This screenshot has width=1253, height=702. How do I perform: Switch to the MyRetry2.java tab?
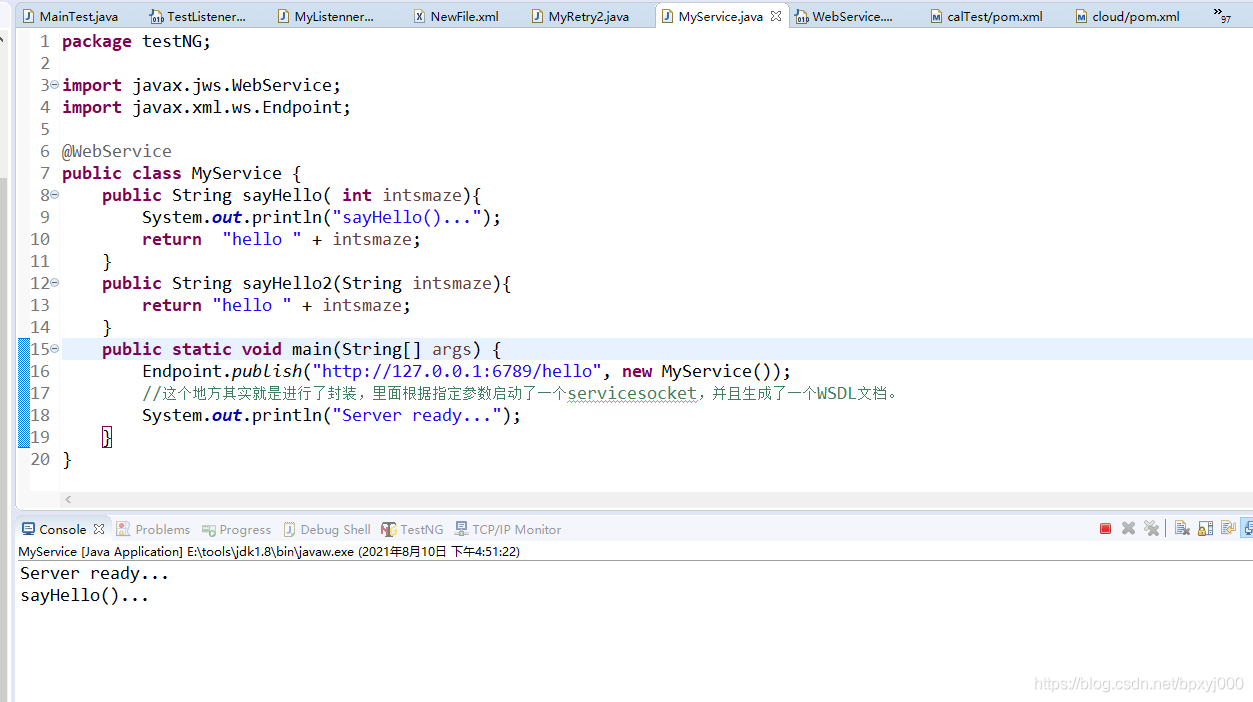click(x=589, y=15)
